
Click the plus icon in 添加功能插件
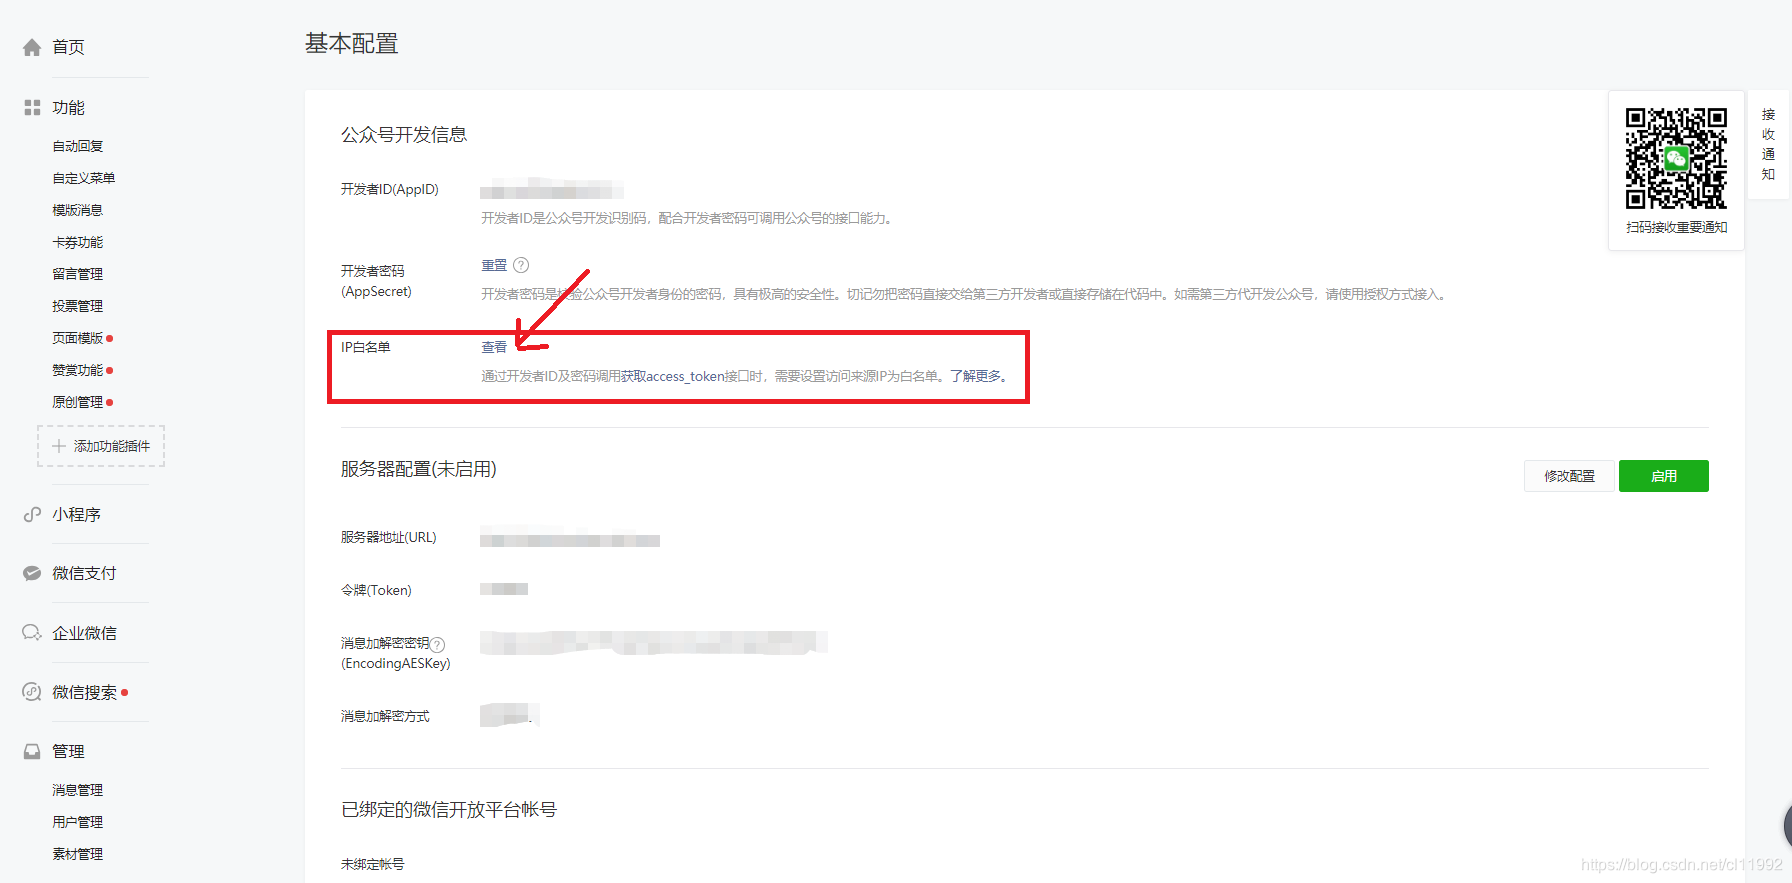(x=59, y=446)
